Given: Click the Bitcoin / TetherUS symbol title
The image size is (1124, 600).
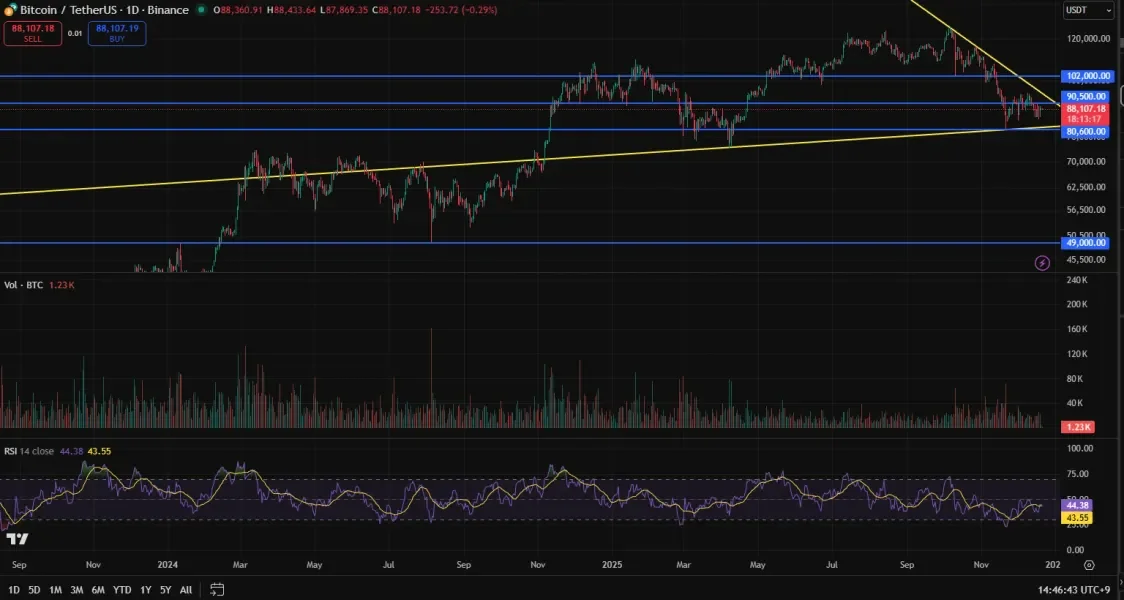Looking at the screenshot, I should tap(104, 10).
